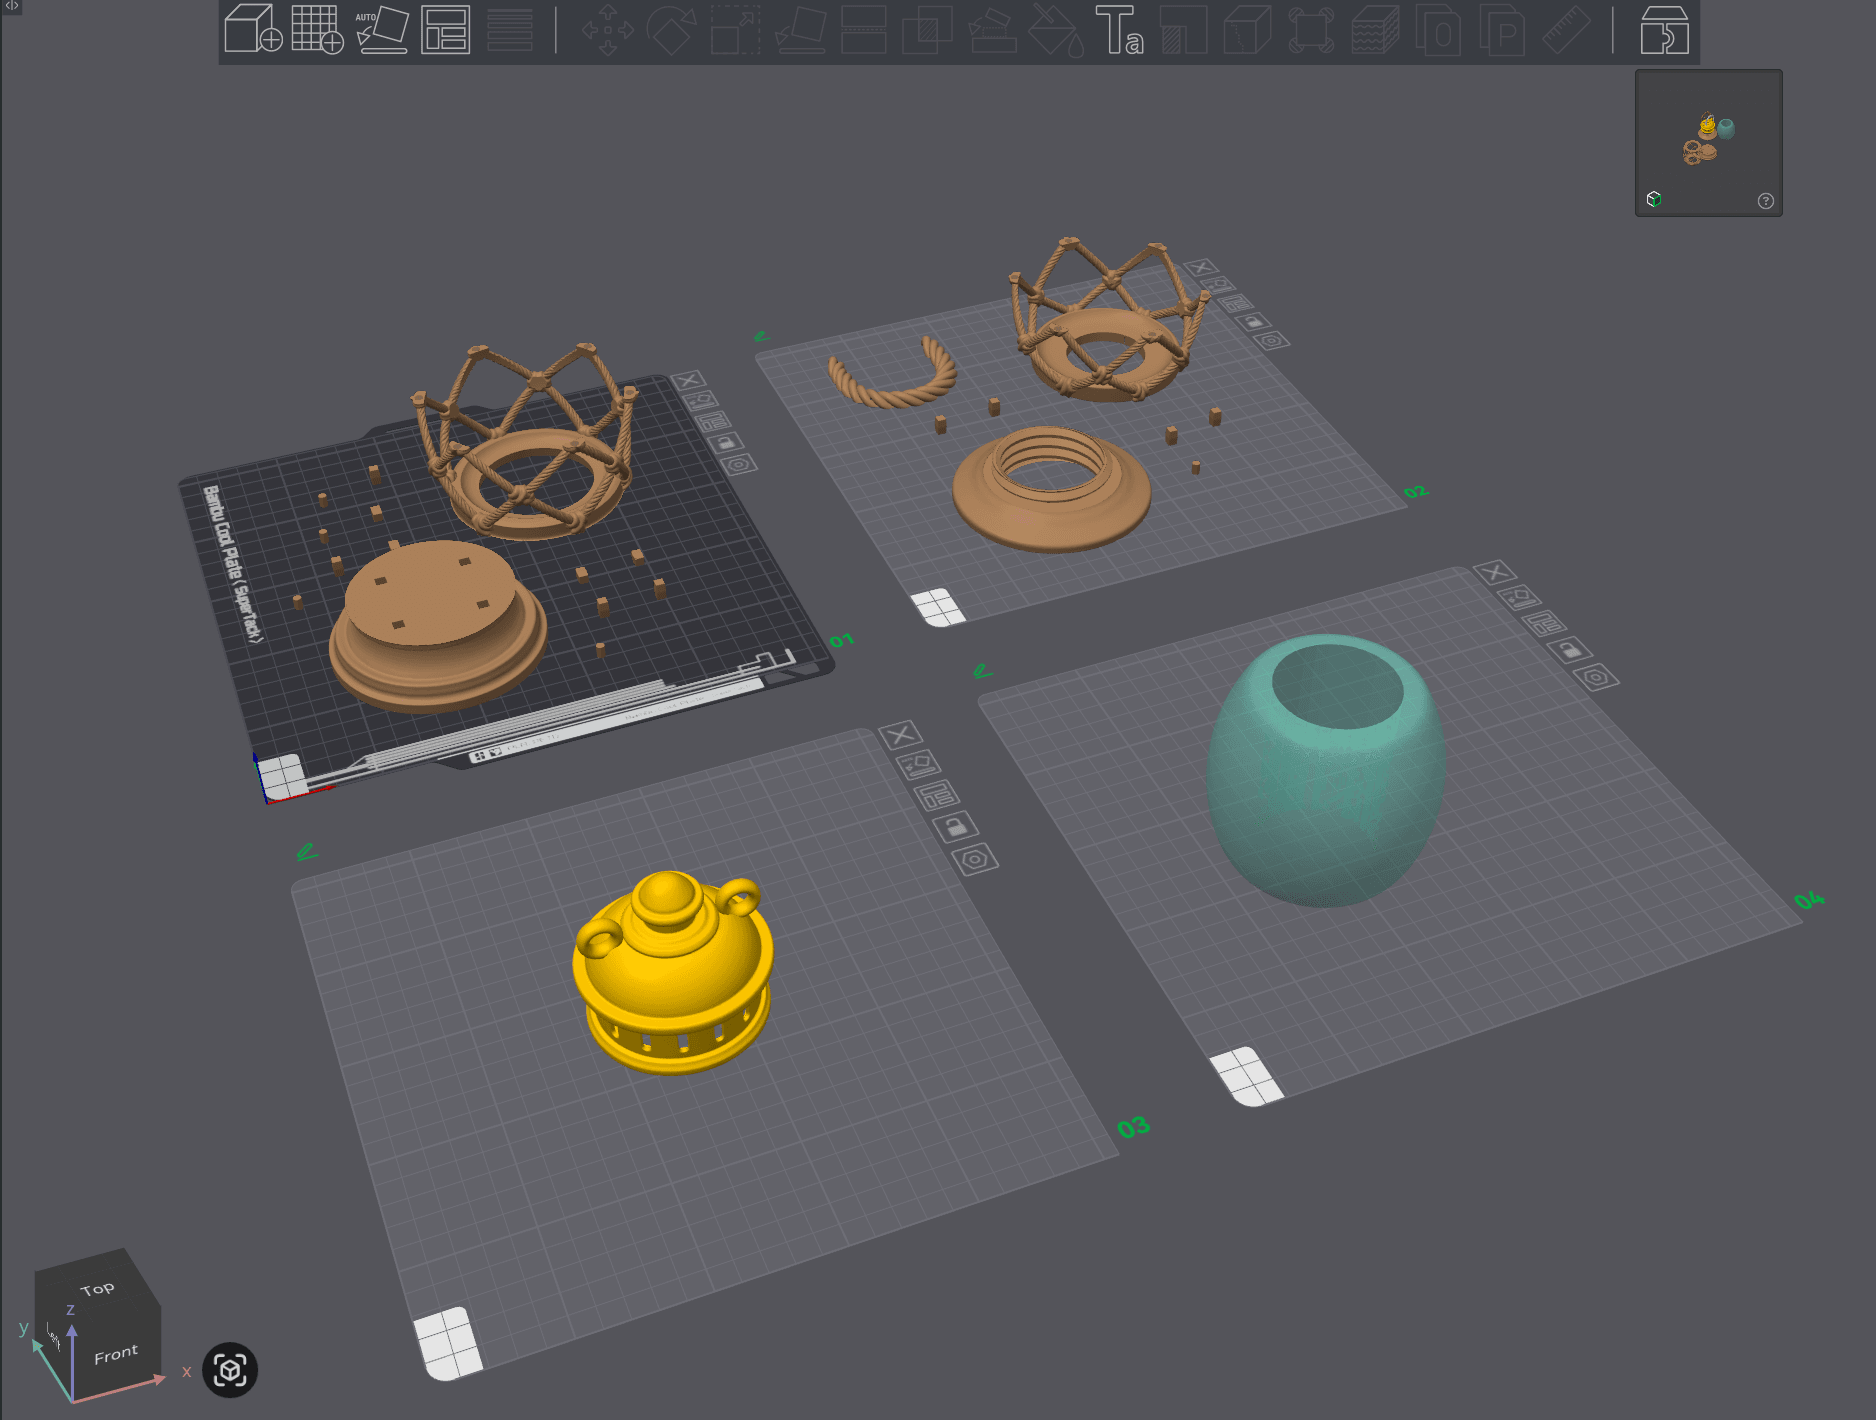Image resolution: width=1876 pixels, height=1420 pixels.
Task: Arrange objects on plate 04
Action: pos(1545,624)
